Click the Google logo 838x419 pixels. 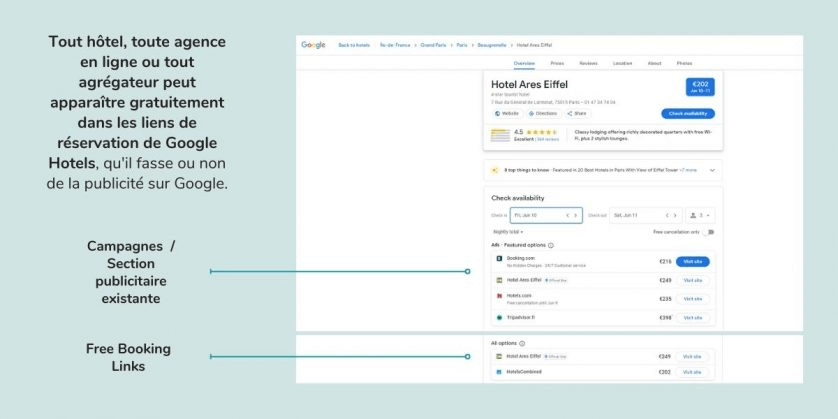[314, 45]
